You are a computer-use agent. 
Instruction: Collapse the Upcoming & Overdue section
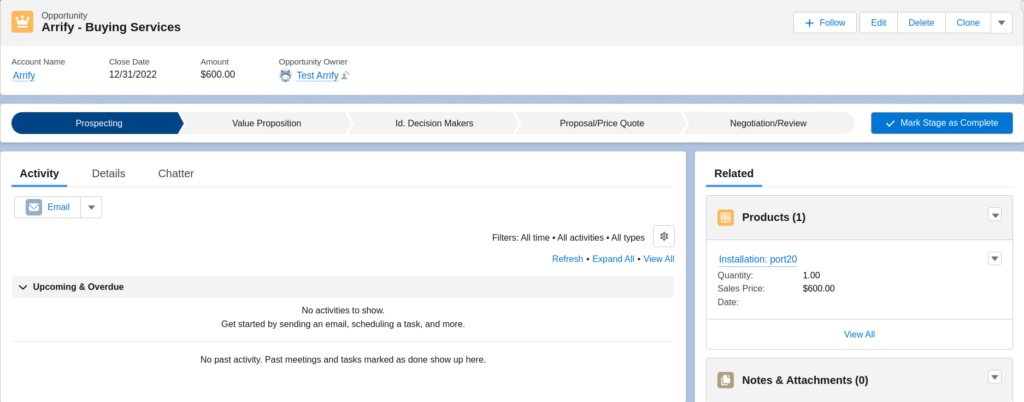[x=23, y=287]
